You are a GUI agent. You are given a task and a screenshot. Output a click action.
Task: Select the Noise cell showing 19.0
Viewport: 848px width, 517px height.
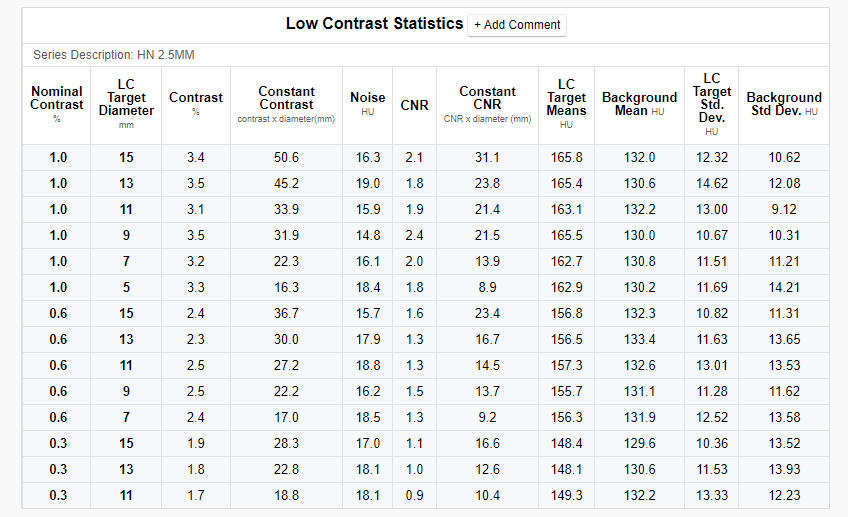pos(367,183)
